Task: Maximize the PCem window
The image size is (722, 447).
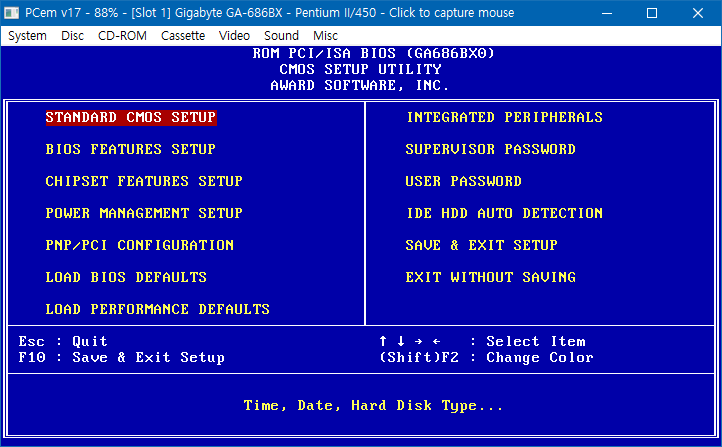Action: (652, 13)
